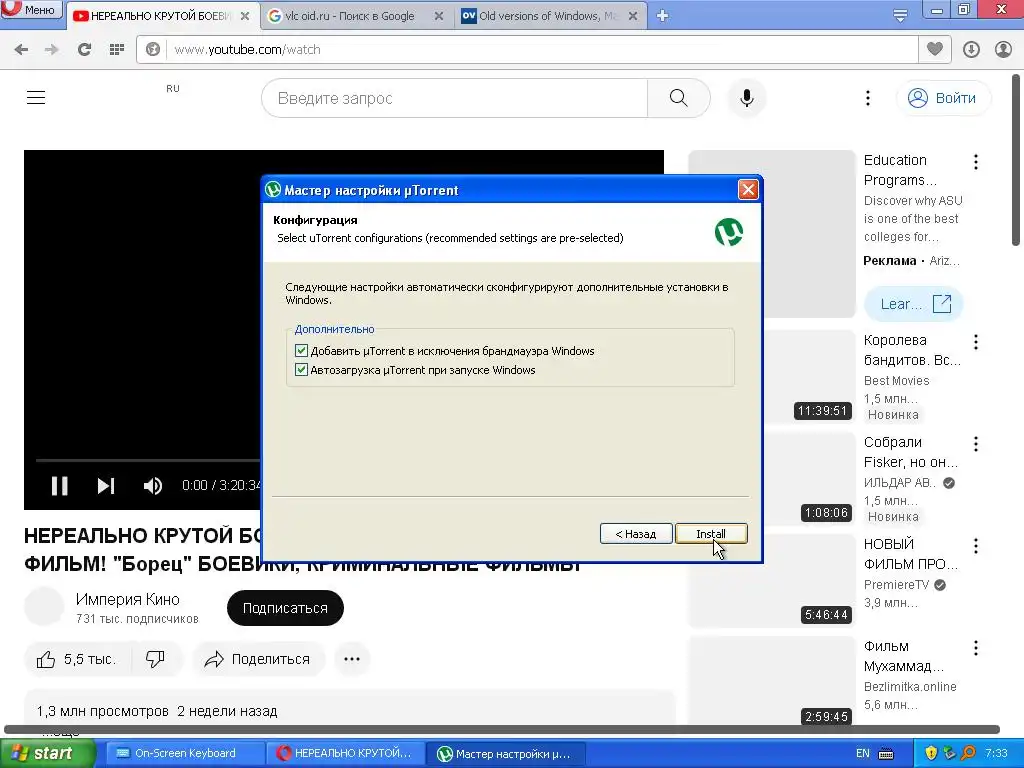The height and width of the screenshot is (768, 1024).
Task: Start voice search with microphone icon
Action: (746, 98)
